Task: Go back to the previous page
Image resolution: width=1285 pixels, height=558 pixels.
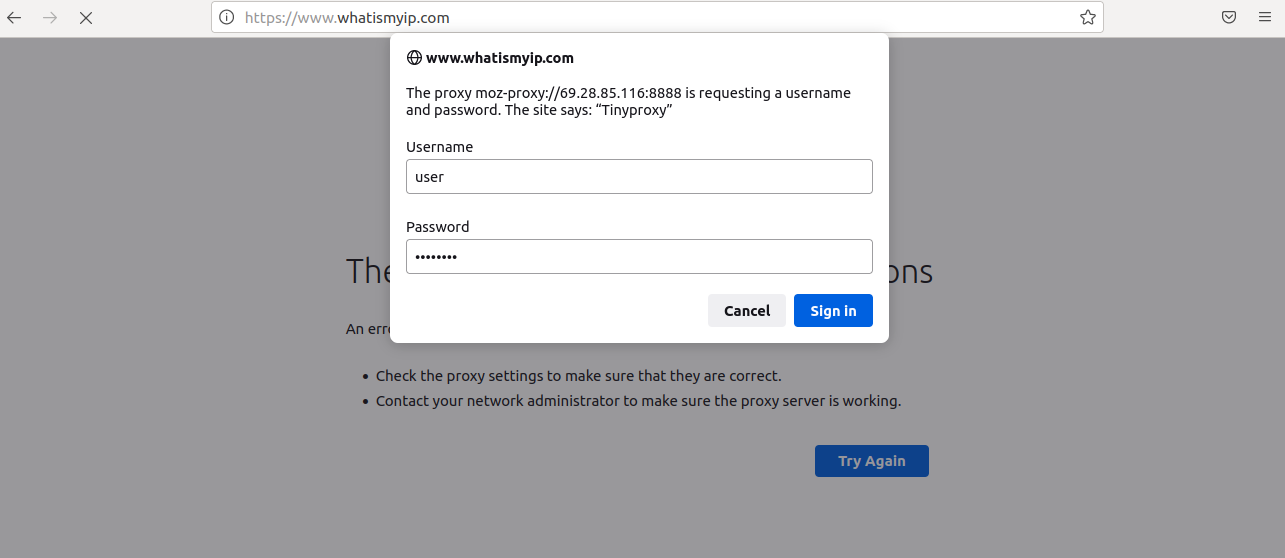Action: point(15,17)
